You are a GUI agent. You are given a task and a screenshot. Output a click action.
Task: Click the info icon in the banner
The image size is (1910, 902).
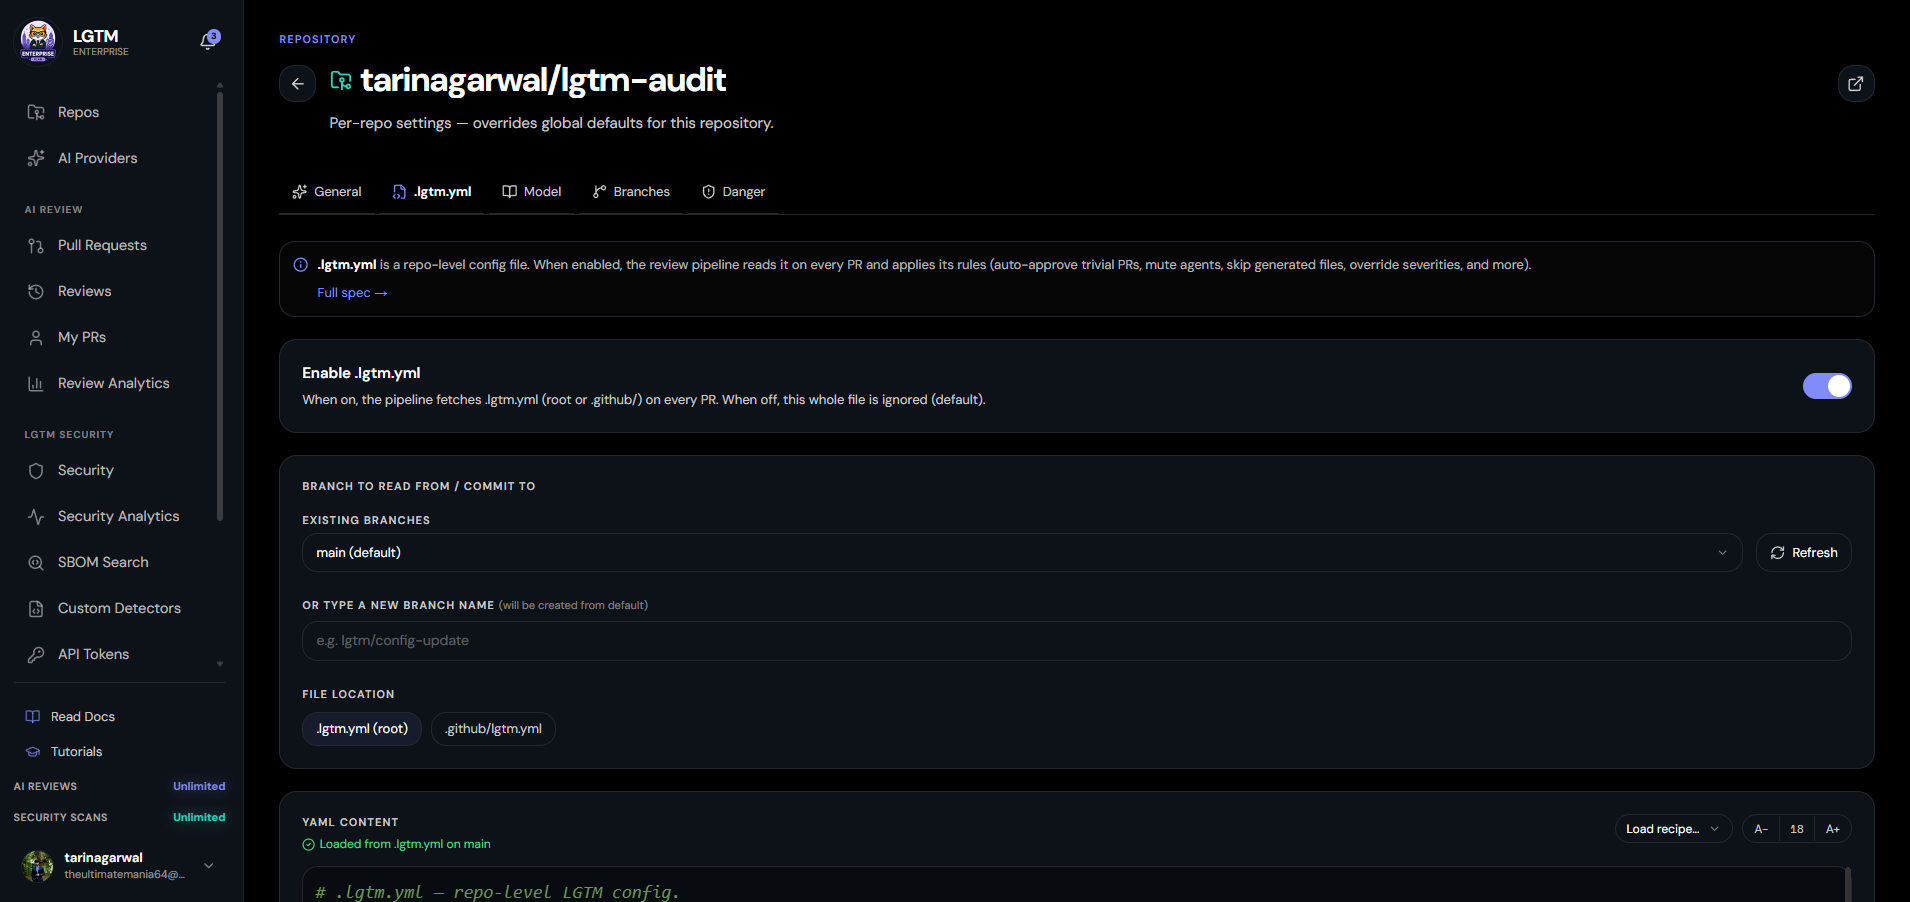click(x=300, y=265)
